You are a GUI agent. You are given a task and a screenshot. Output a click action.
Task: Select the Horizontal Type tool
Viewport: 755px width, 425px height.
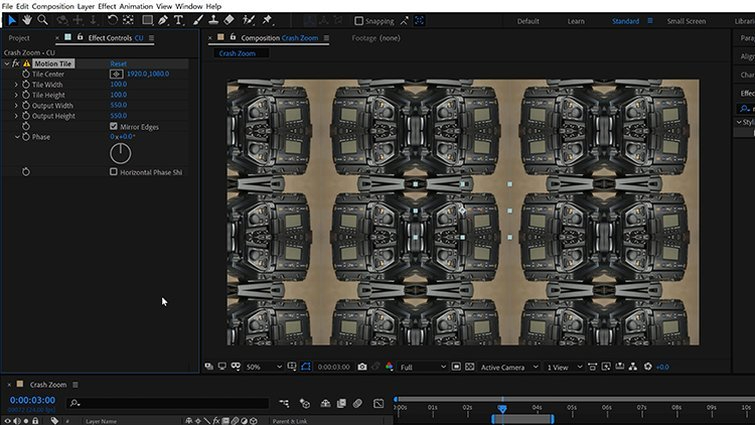pyautogui.click(x=179, y=20)
